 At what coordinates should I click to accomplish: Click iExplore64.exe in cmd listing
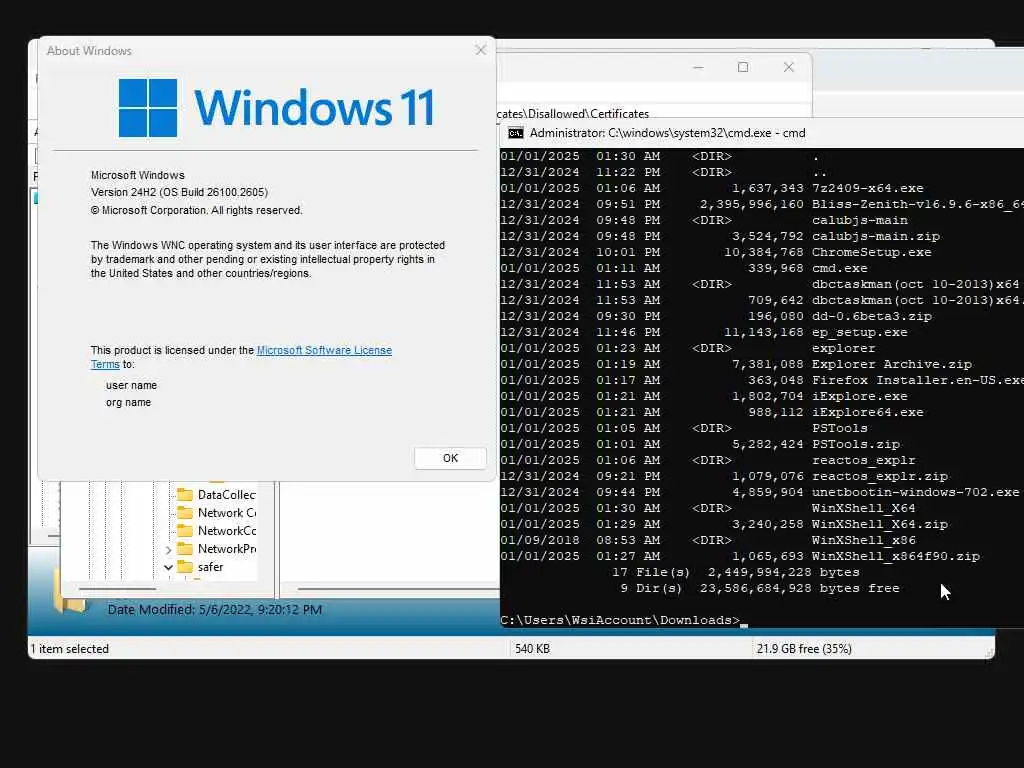click(x=867, y=412)
